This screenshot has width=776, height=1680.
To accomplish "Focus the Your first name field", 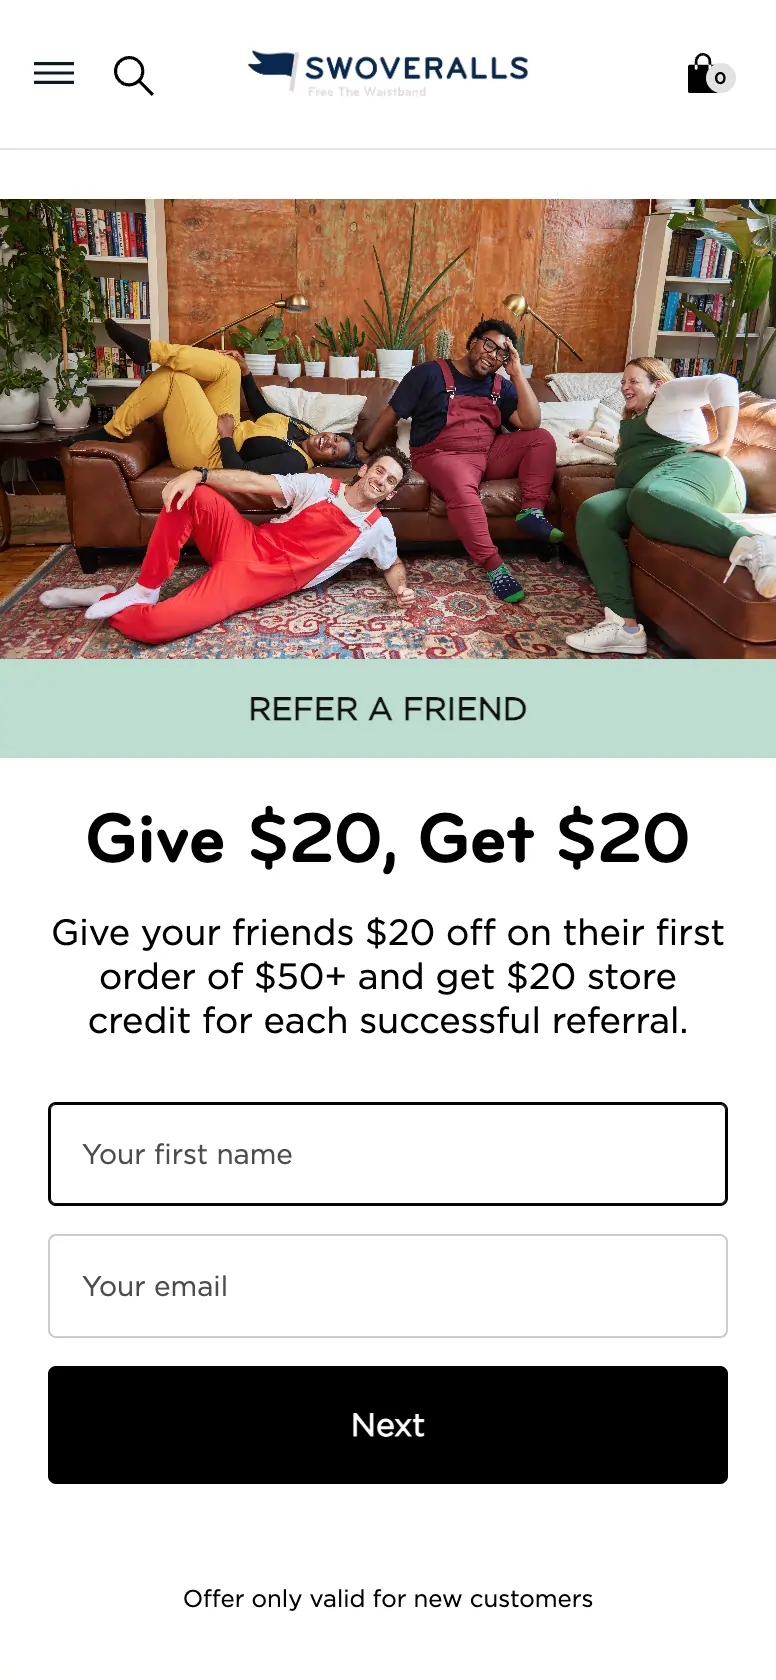I will click(388, 1154).
